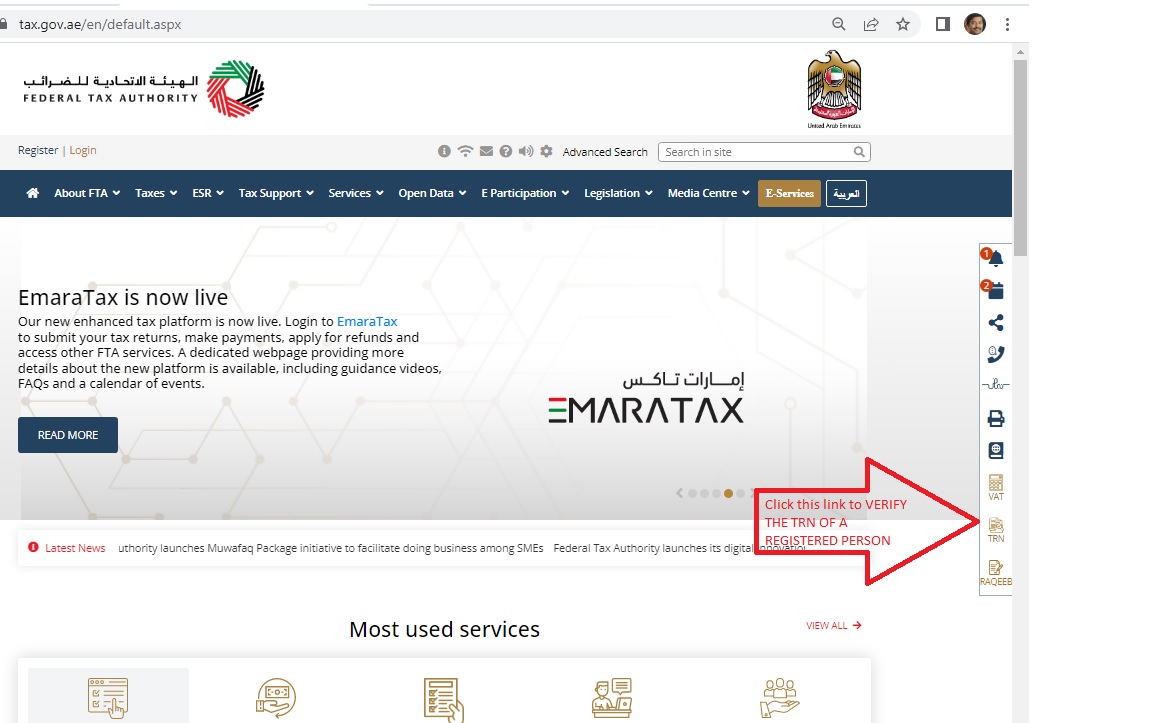
Task: Click the UAE emblem logo
Action: pos(834,89)
